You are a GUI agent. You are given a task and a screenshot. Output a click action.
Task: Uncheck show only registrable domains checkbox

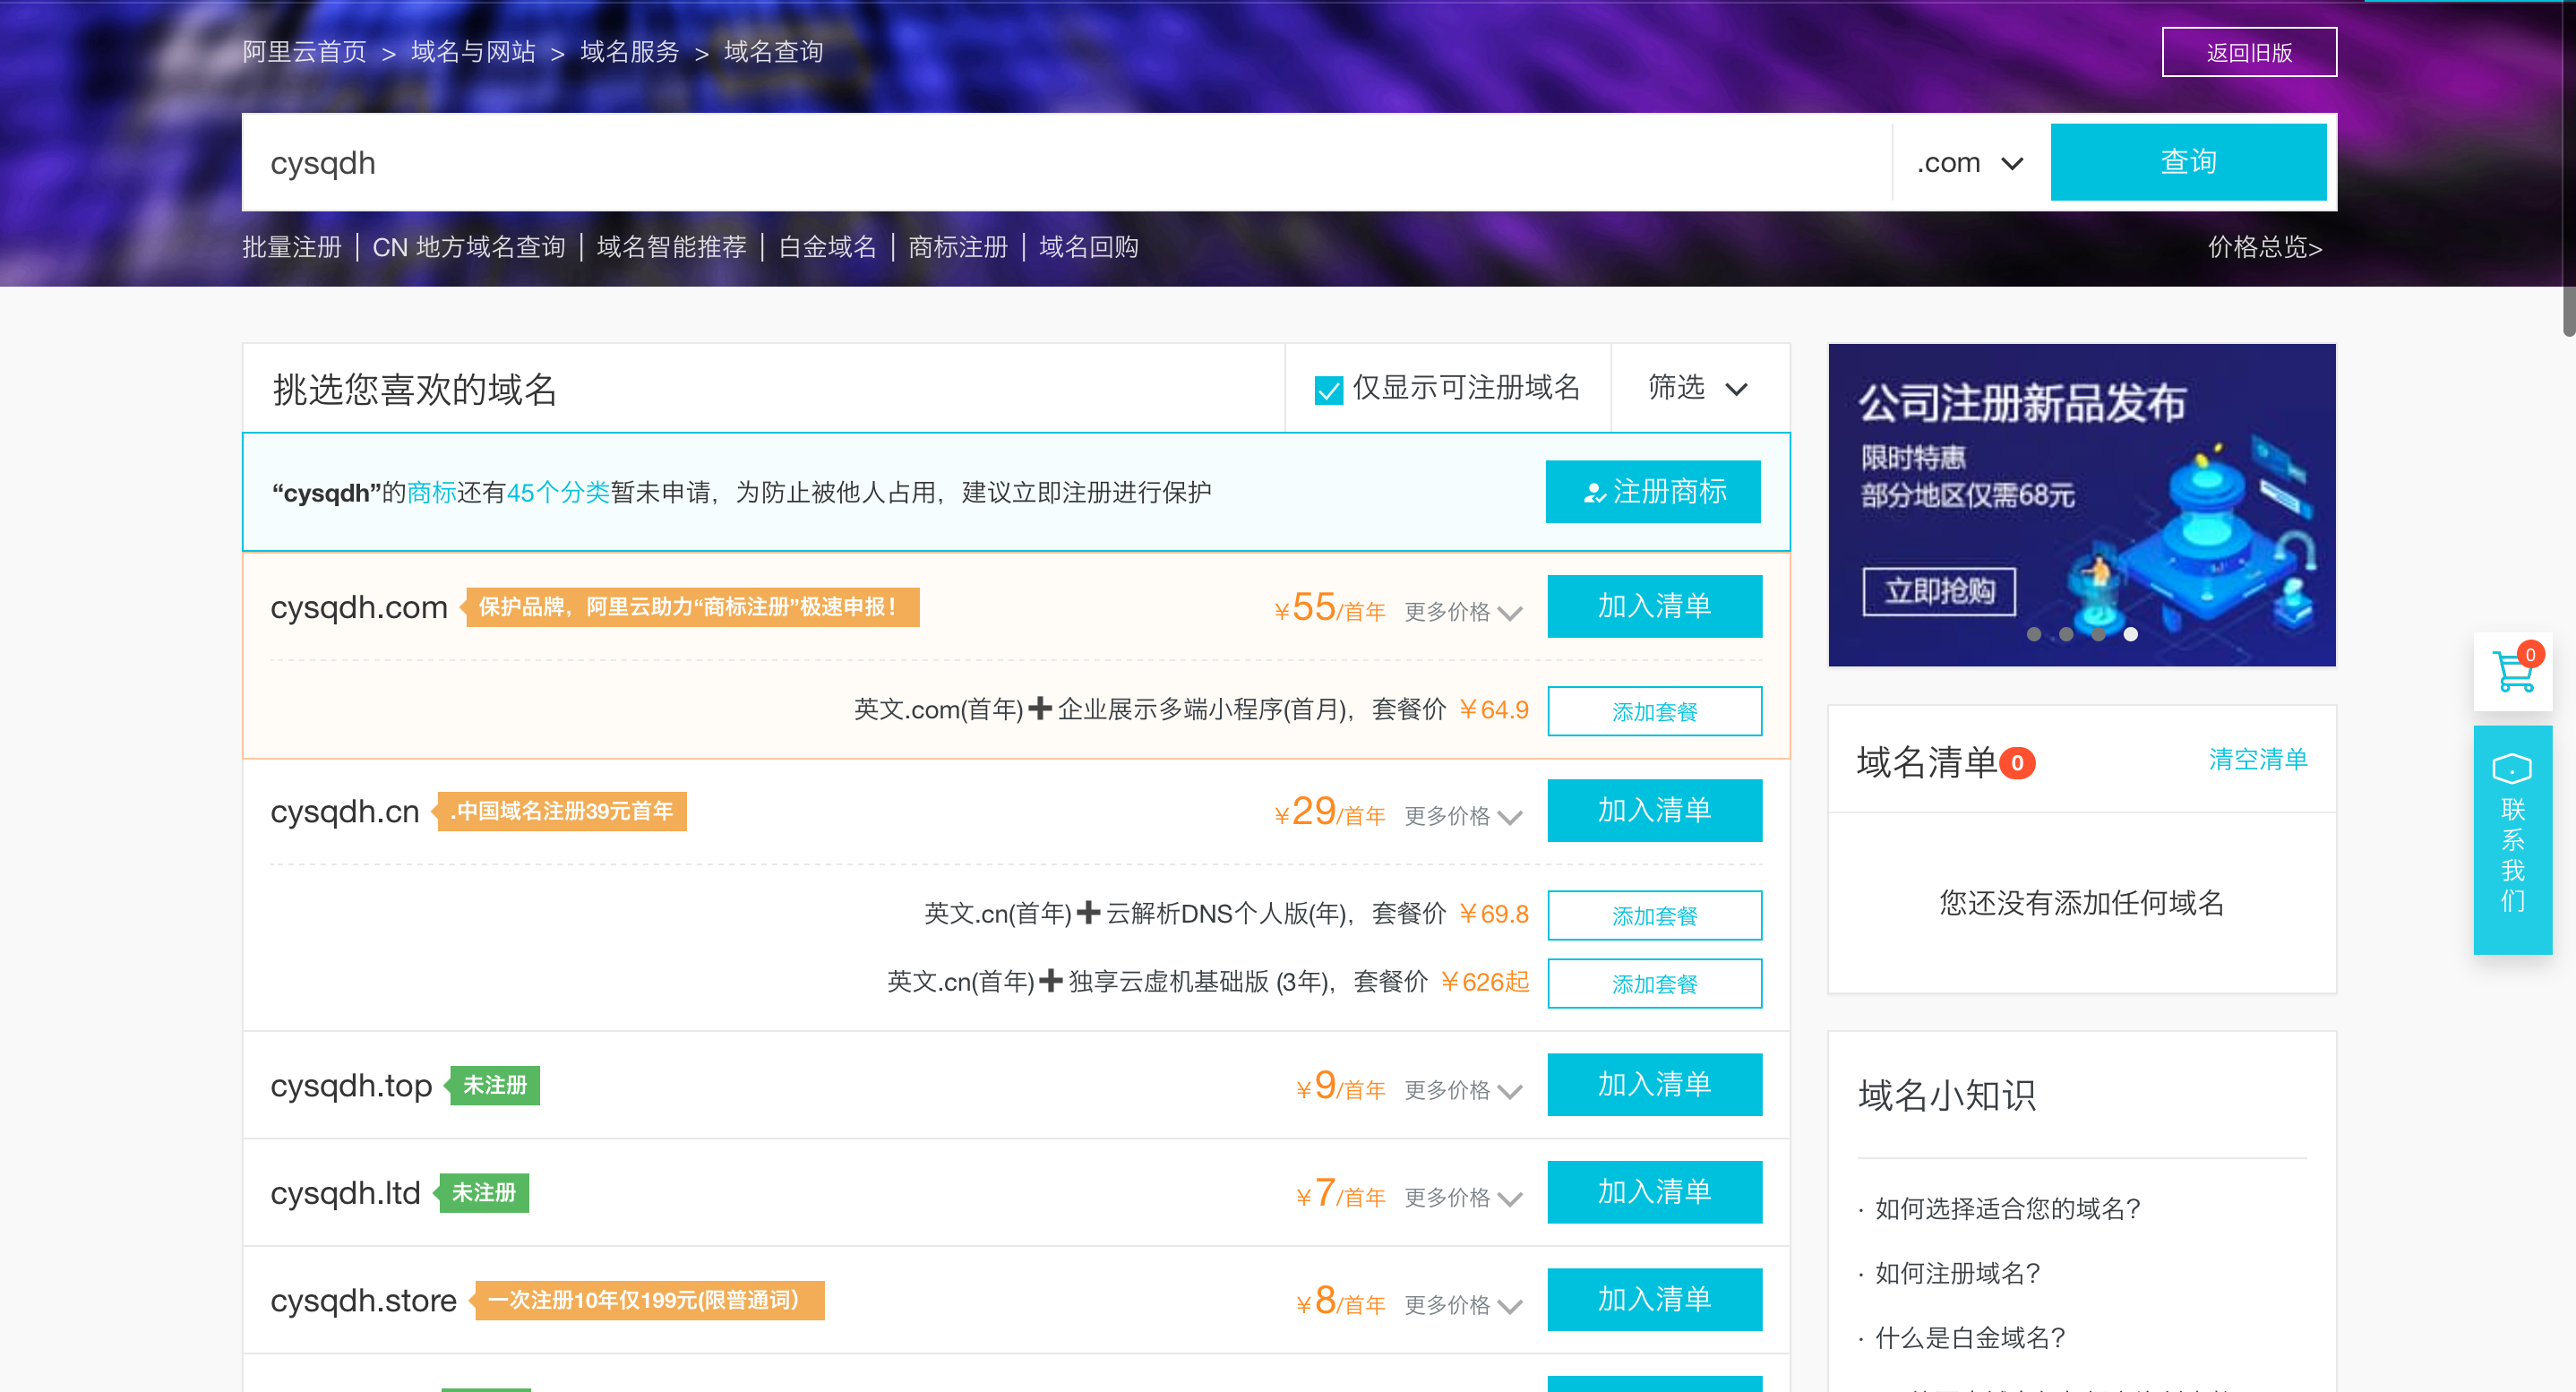tap(1328, 389)
